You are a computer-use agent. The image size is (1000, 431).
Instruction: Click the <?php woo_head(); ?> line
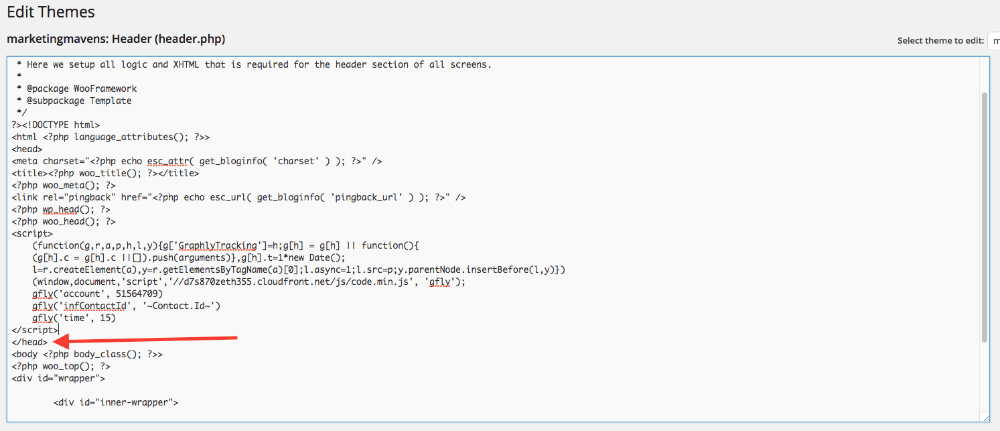click(x=63, y=221)
